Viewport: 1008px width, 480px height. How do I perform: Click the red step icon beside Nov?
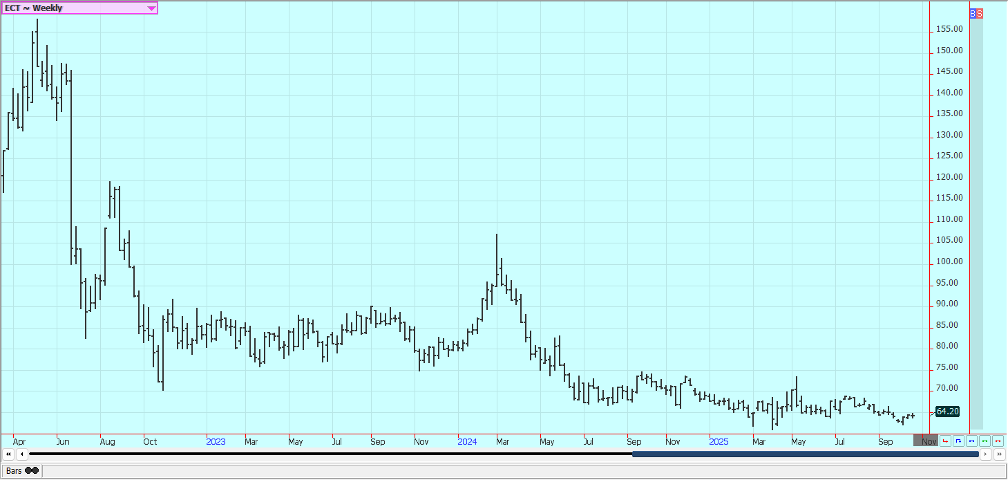tap(945, 440)
